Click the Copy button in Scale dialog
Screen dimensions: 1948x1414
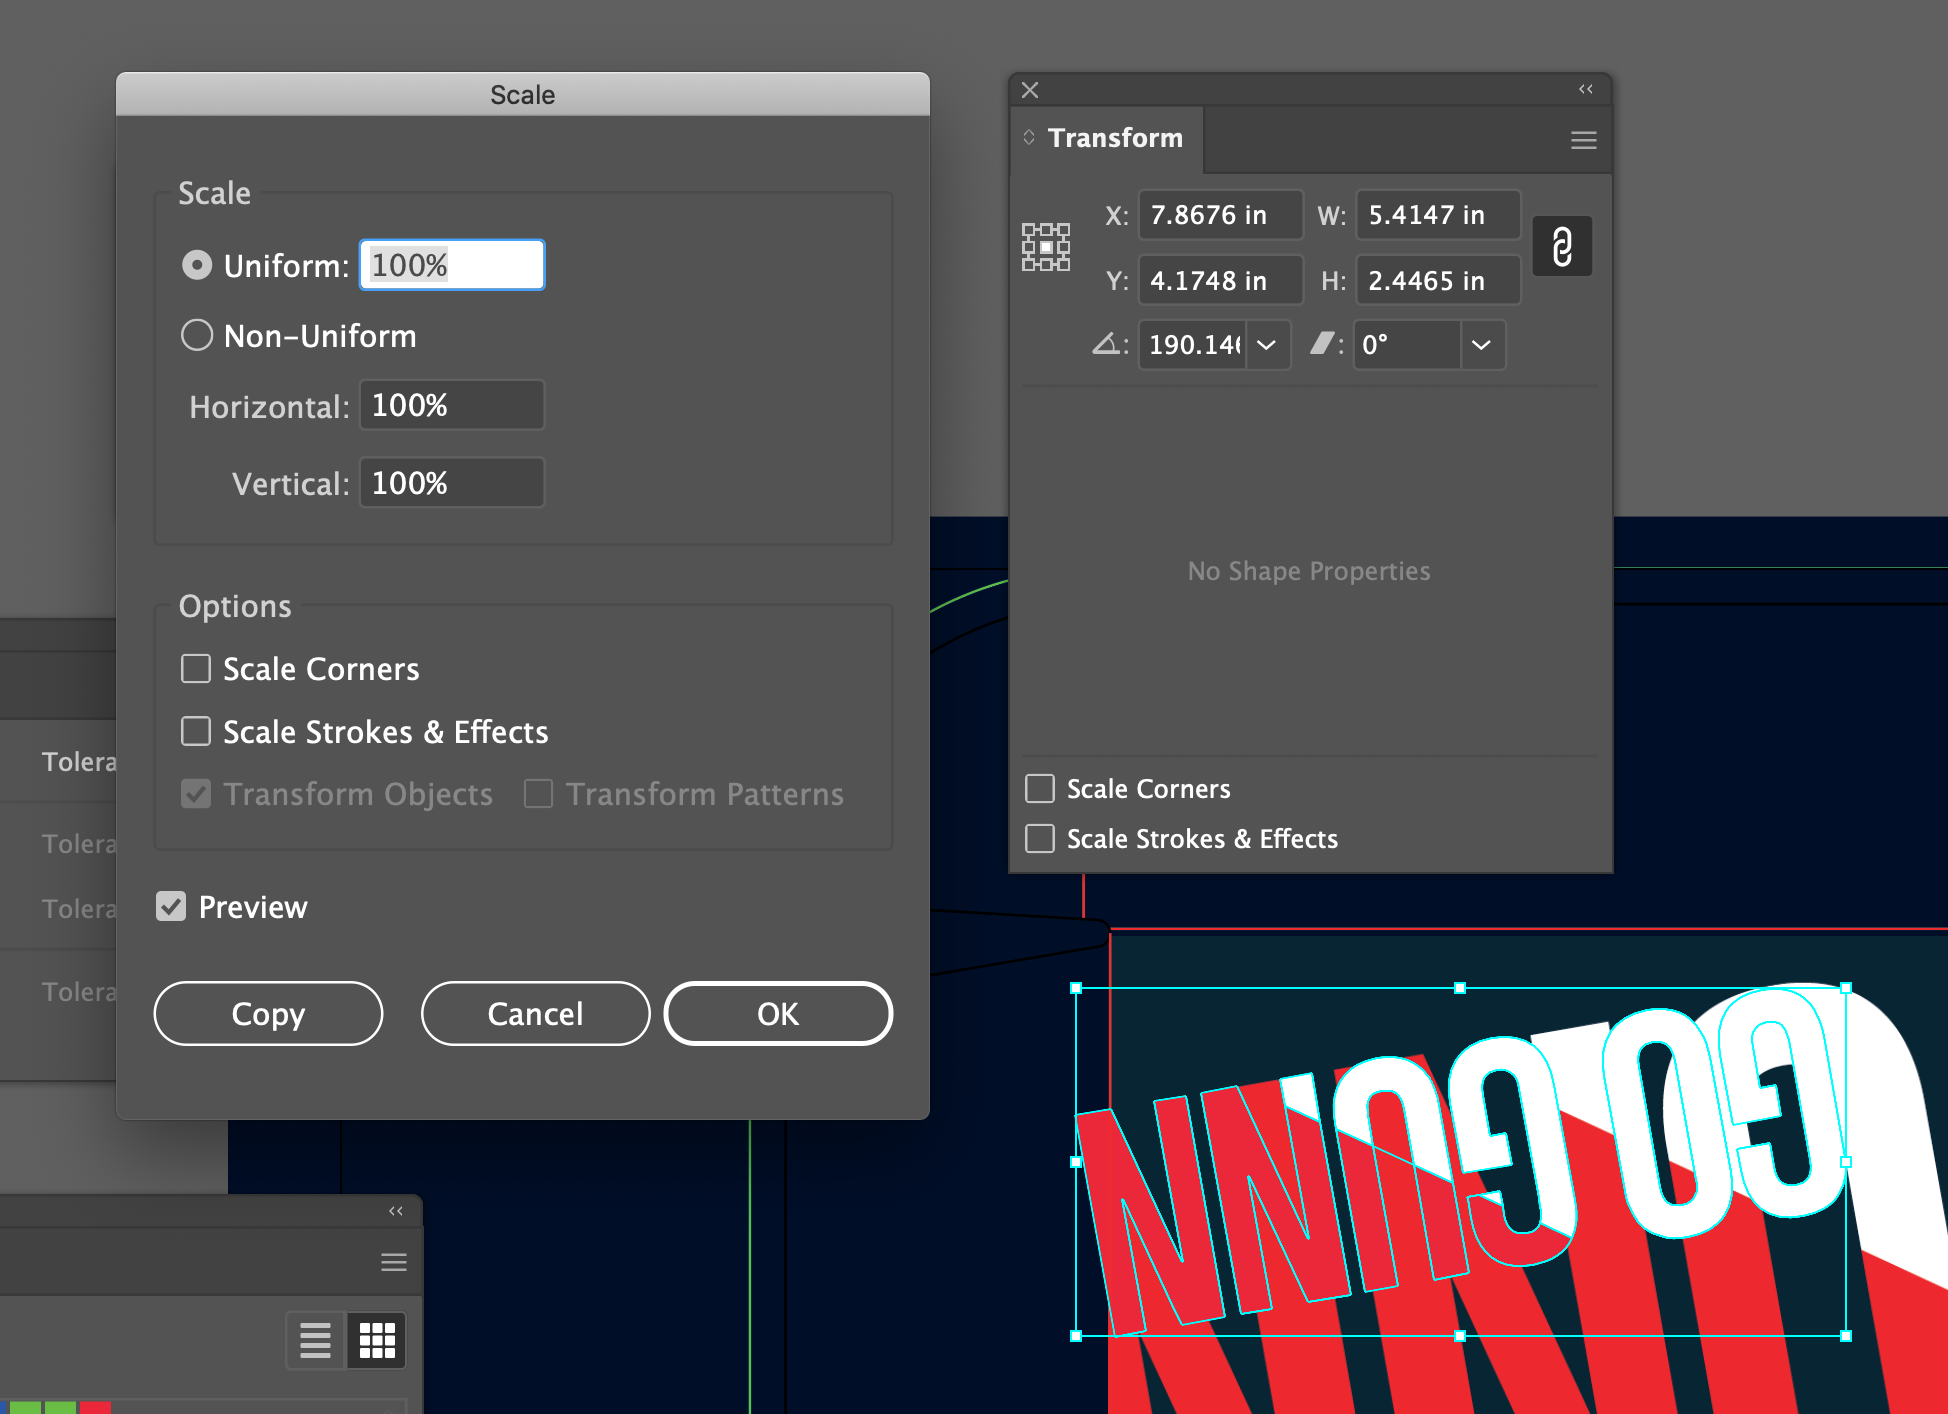(x=271, y=1013)
